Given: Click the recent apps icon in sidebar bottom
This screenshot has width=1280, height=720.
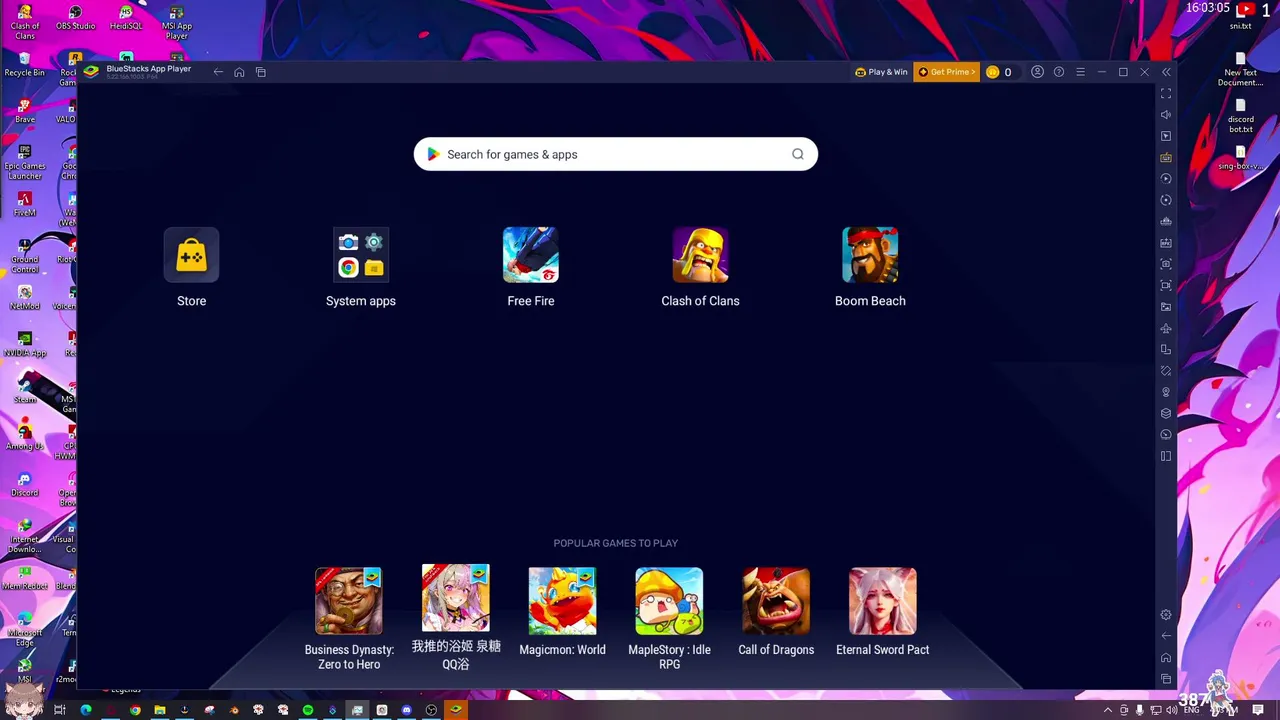Looking at the screenshot, I should click(1166, 679).
